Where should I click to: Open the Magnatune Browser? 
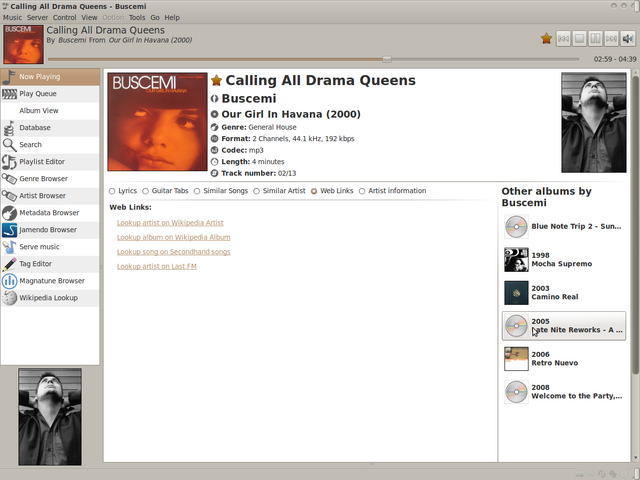click(x=50, y=281)
